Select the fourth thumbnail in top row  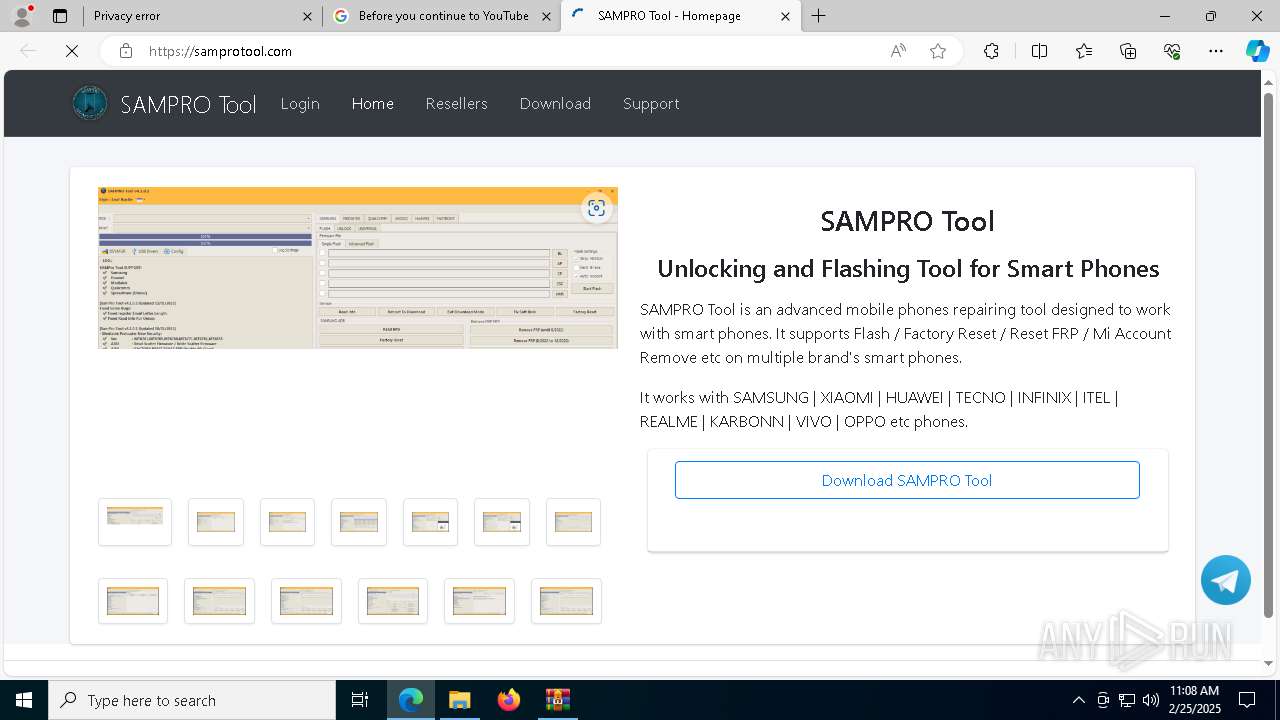click(x=359, y=522)
